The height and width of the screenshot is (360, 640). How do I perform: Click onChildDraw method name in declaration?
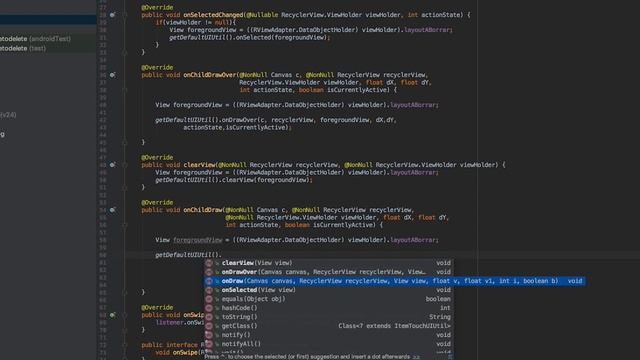coord(203,210)
